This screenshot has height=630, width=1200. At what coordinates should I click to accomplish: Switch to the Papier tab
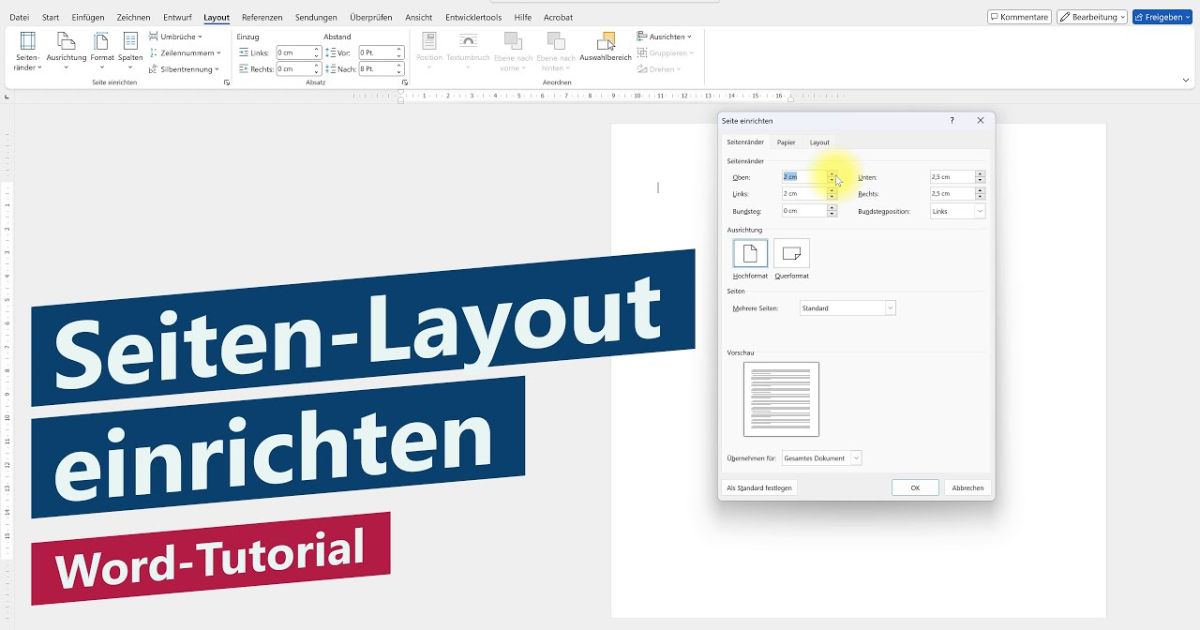(786, 142)
